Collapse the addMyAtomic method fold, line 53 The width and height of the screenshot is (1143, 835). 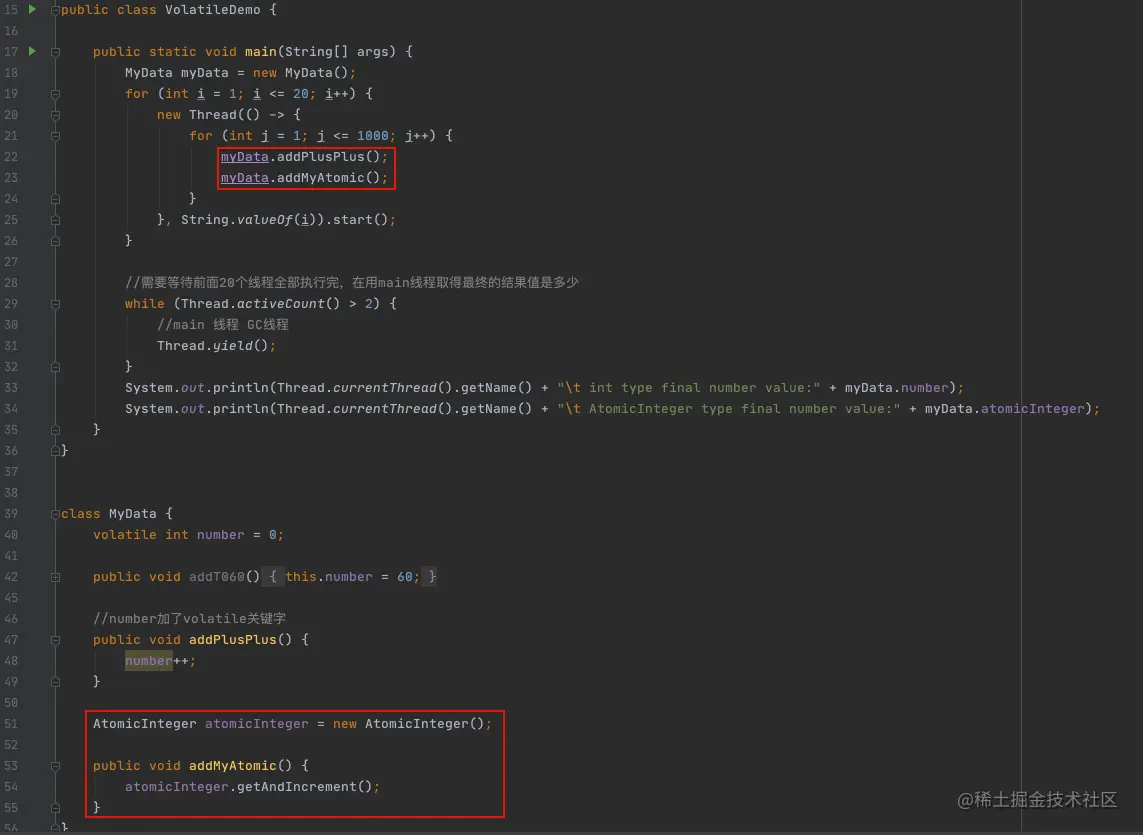pyautogui.click(x=55, y=766)
